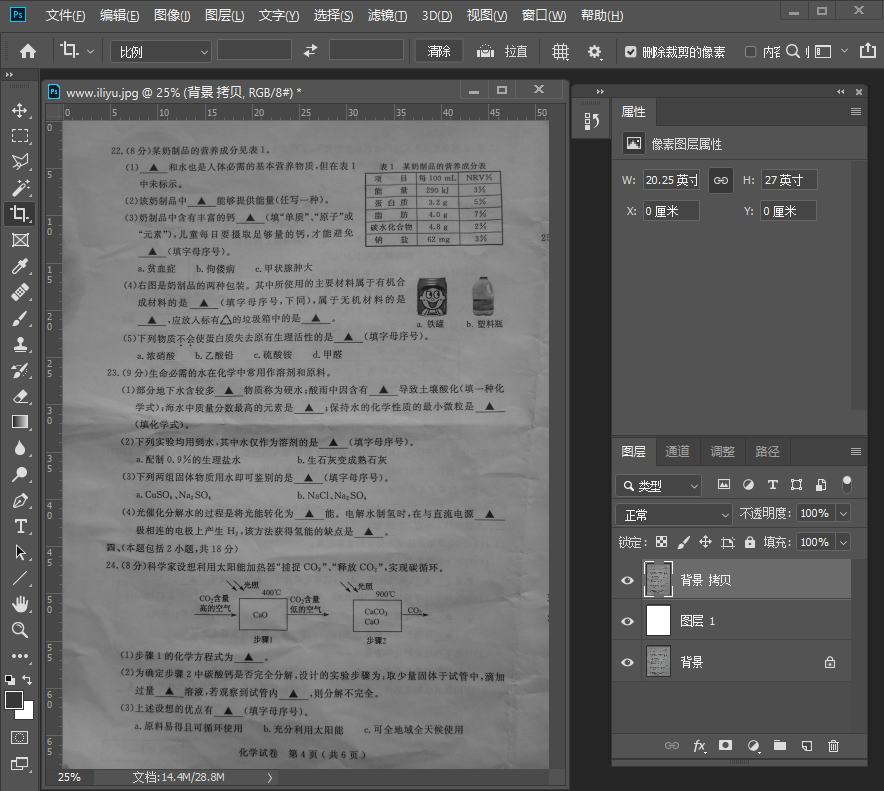Create a new layer with bottom icon
The image size is (884, 791).
coord(807,746)
